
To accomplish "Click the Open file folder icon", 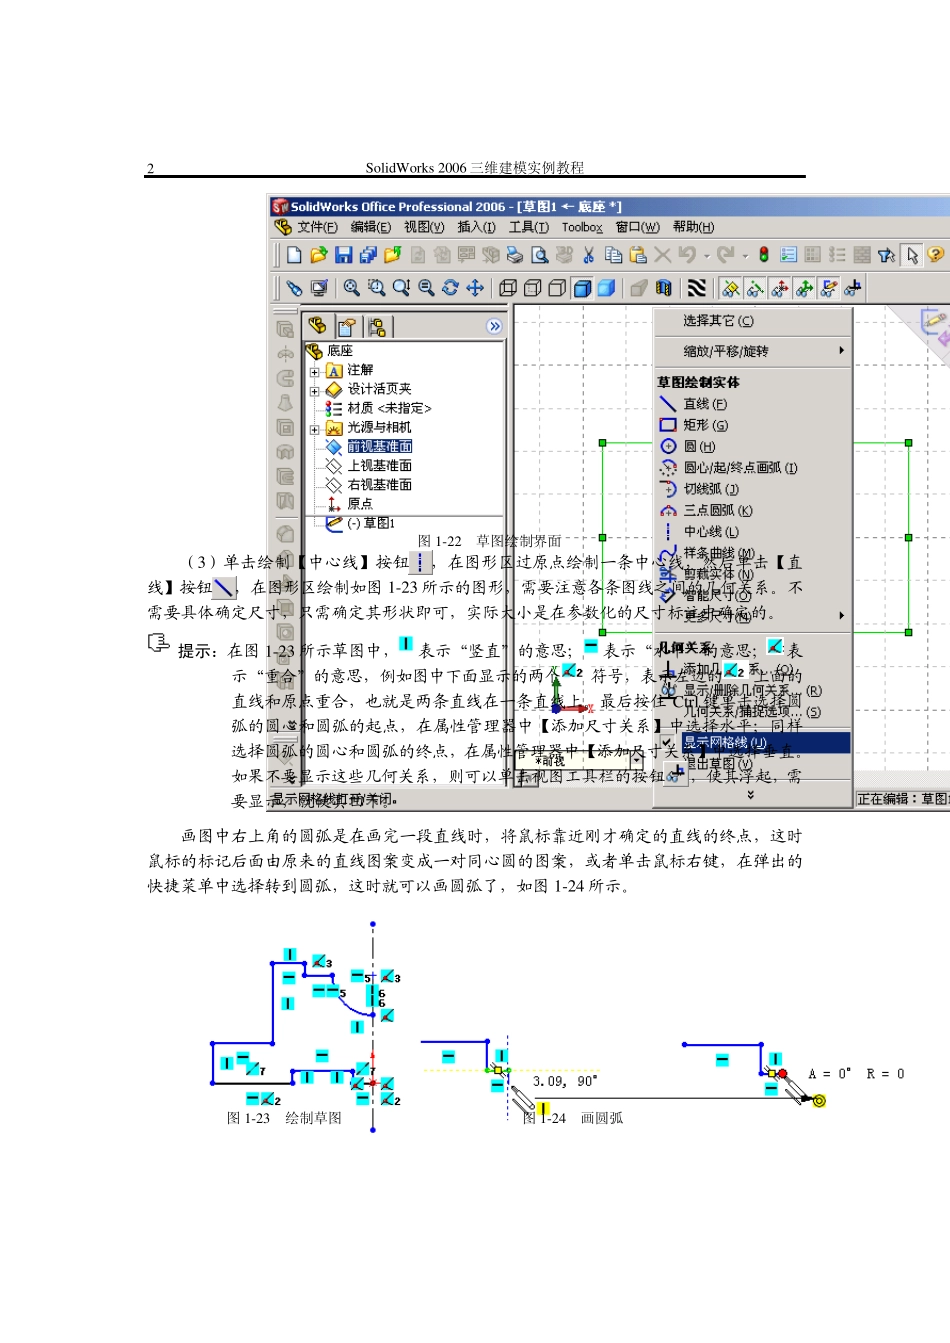I will [x=319, y=255].
